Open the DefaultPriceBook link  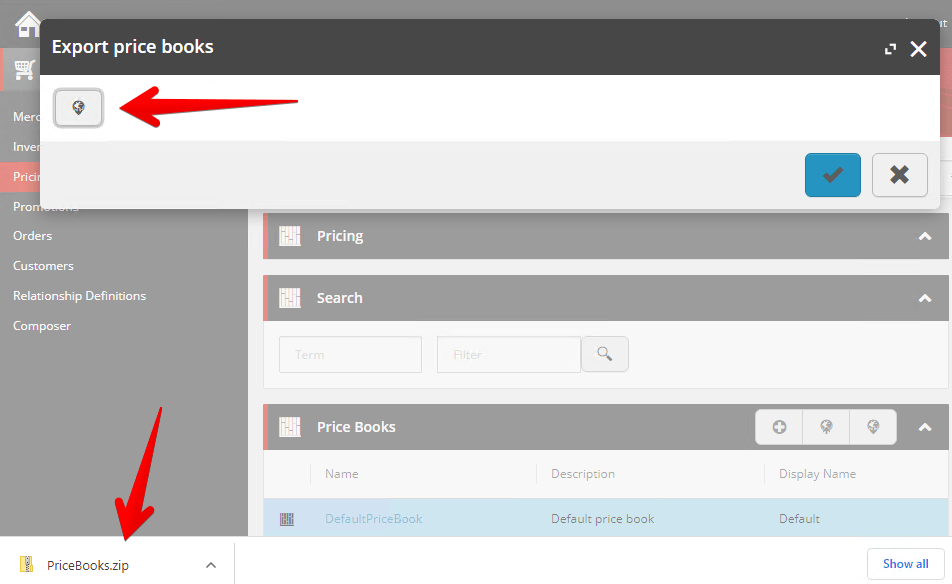tap(373, 519)
